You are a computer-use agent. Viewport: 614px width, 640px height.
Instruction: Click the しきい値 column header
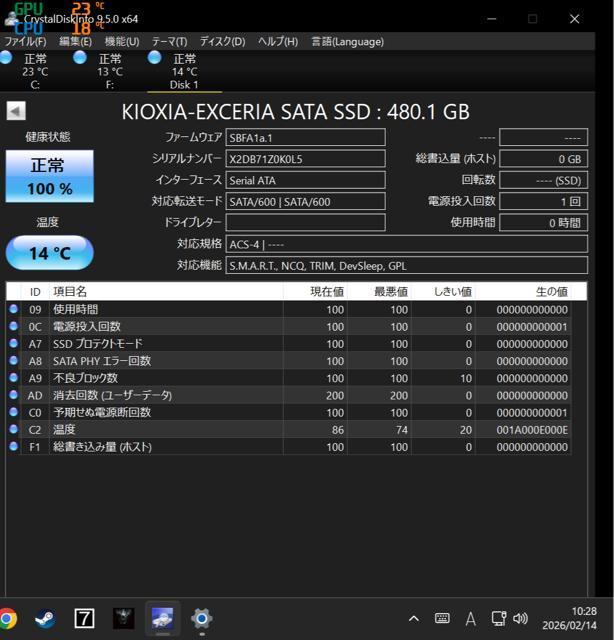coord(443,291)
